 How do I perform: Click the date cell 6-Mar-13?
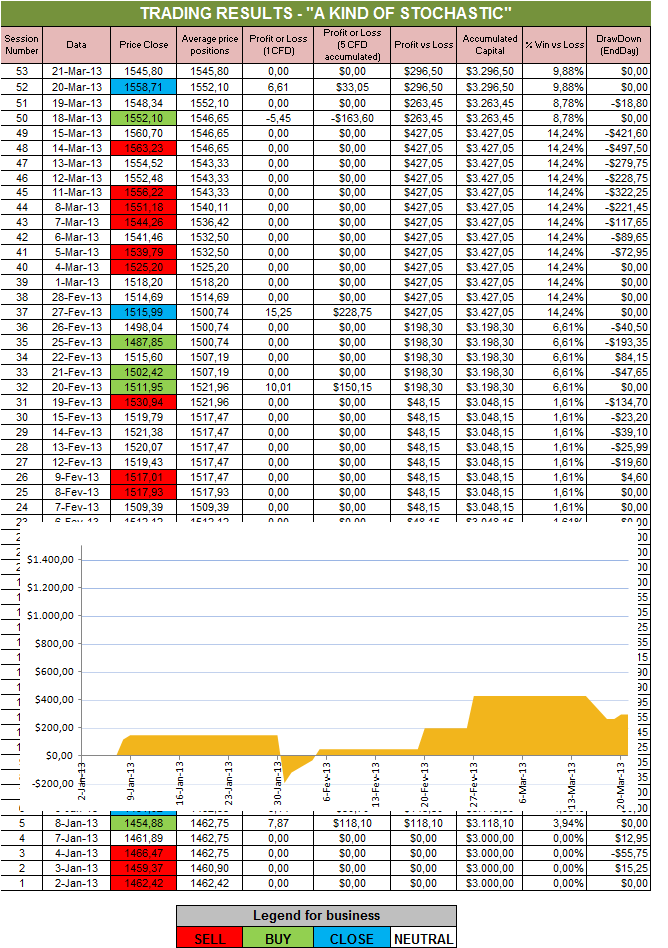pyautogui.click(x=76, y=238)
